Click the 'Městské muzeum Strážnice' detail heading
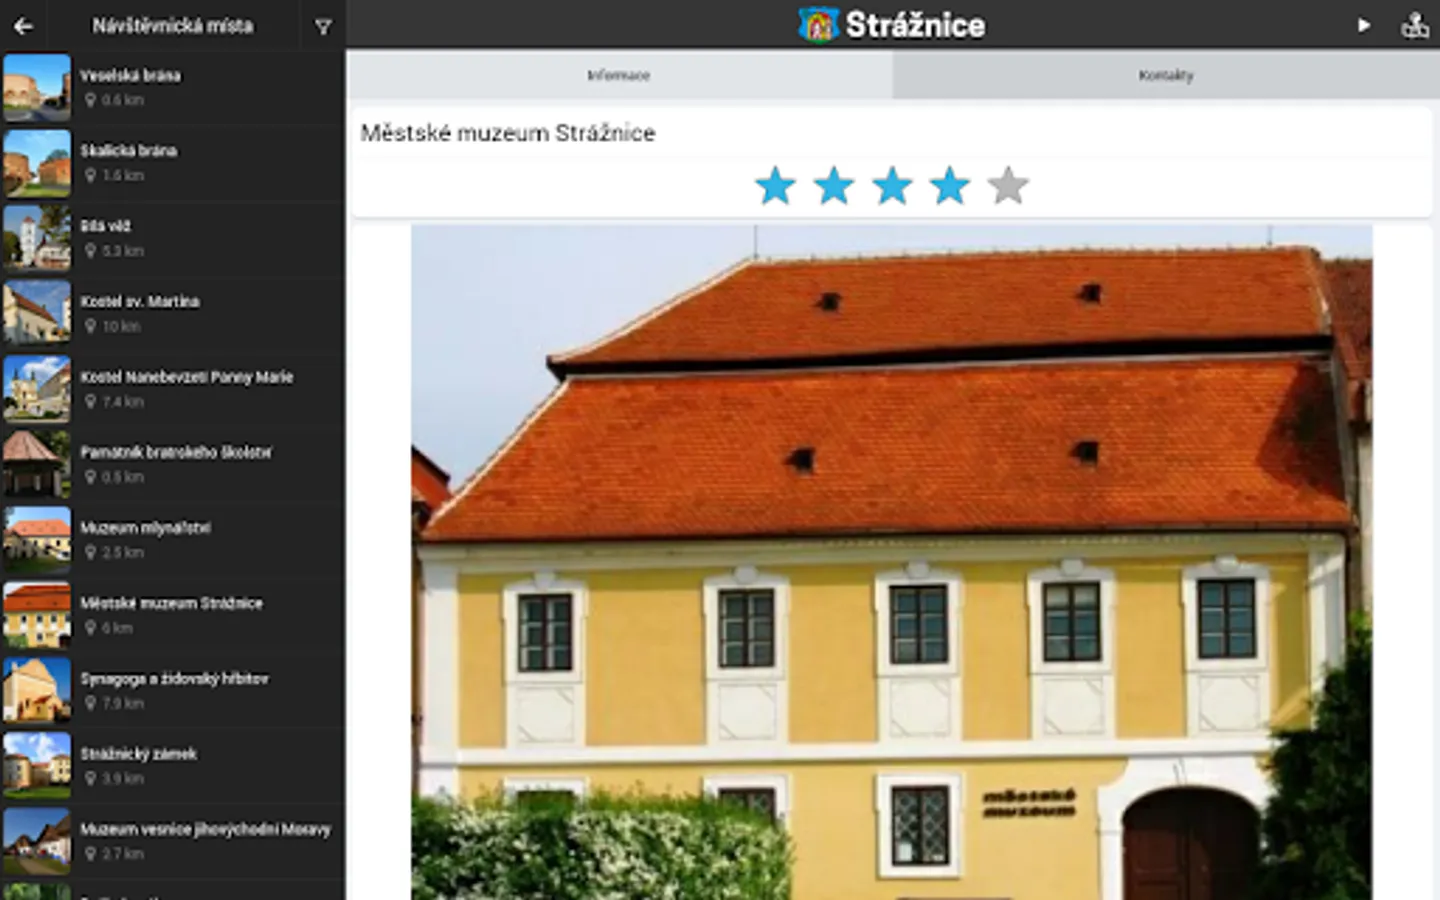Image resolution: width=1440 pixels, height=900 pixels. click(x=508, y=133)
